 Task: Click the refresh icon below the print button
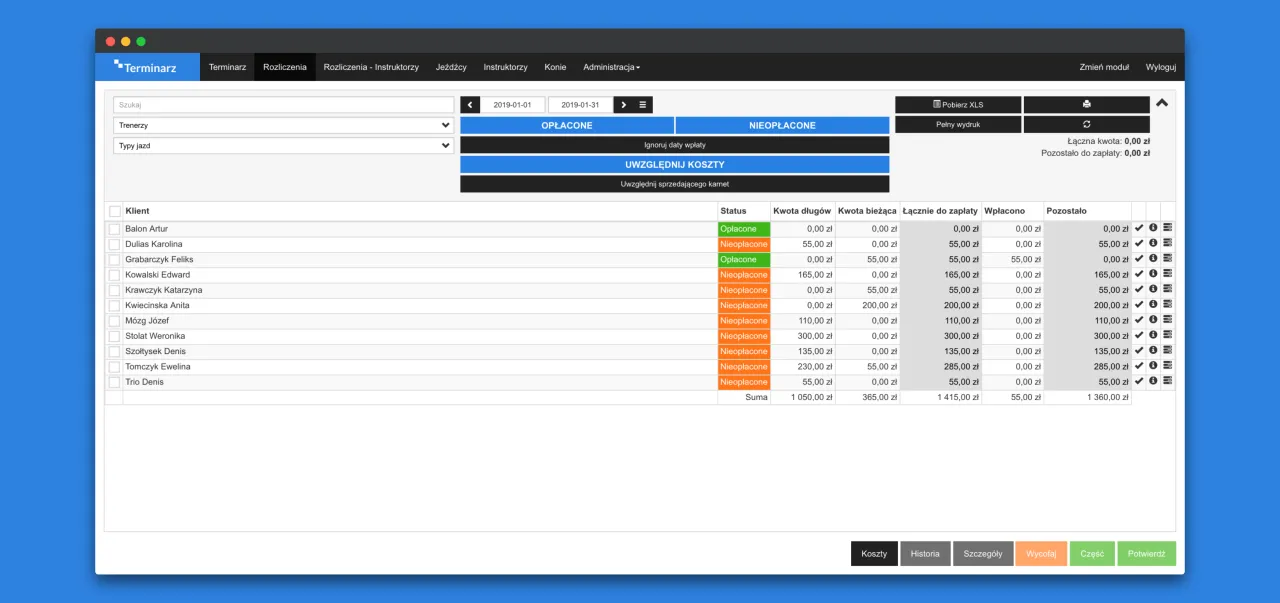coord(1085,124)
